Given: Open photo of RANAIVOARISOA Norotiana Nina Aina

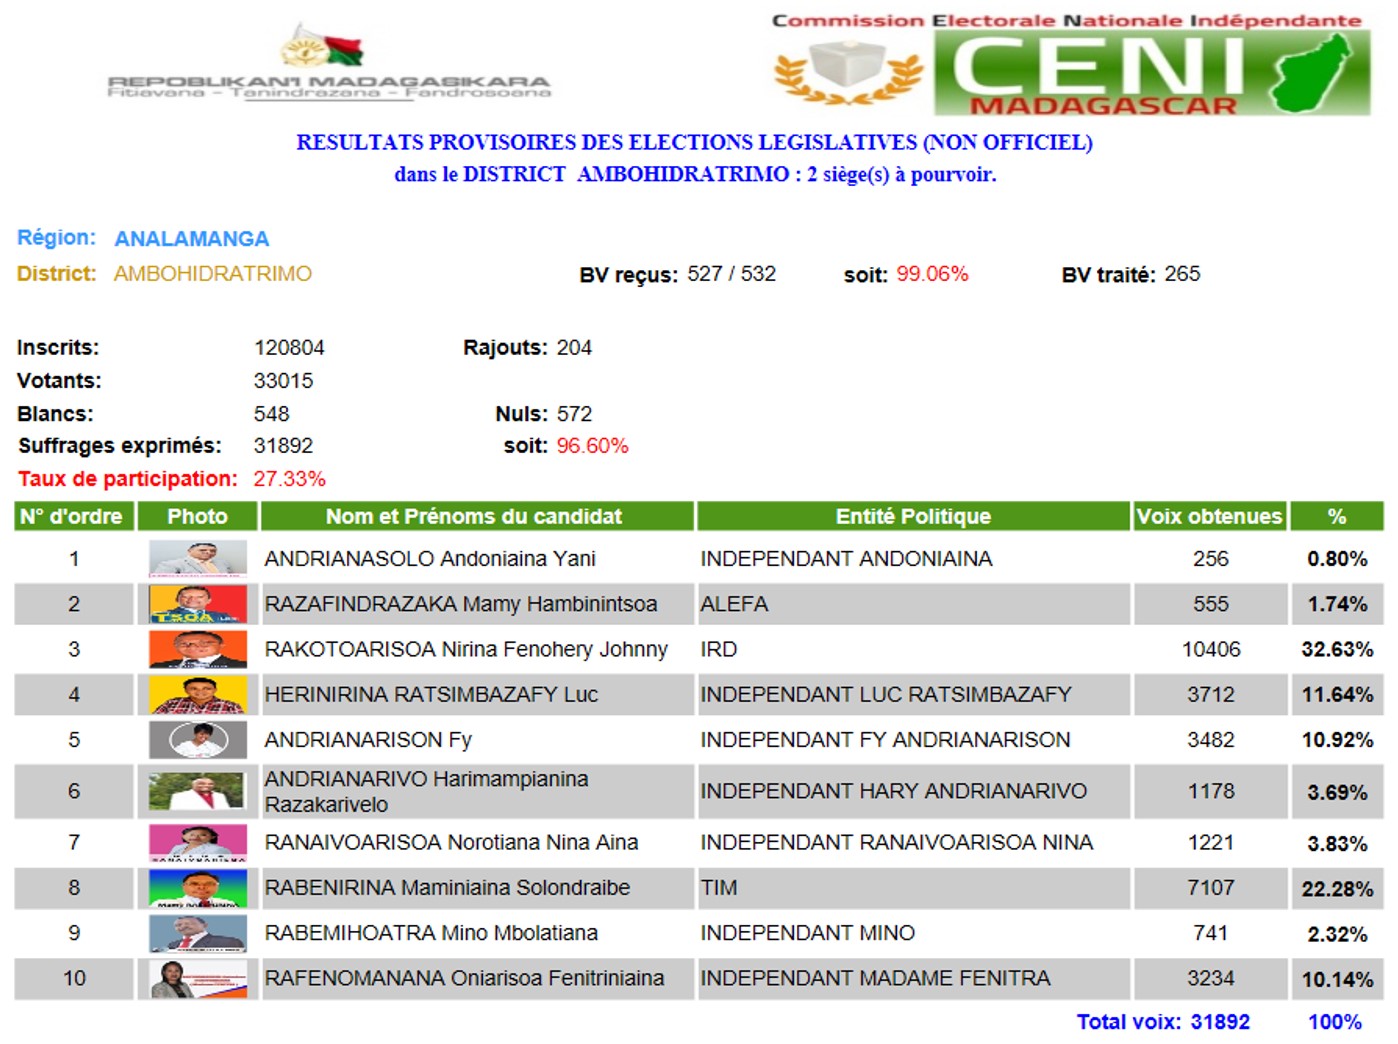Looking at the screenshot, I should (198, 843).
